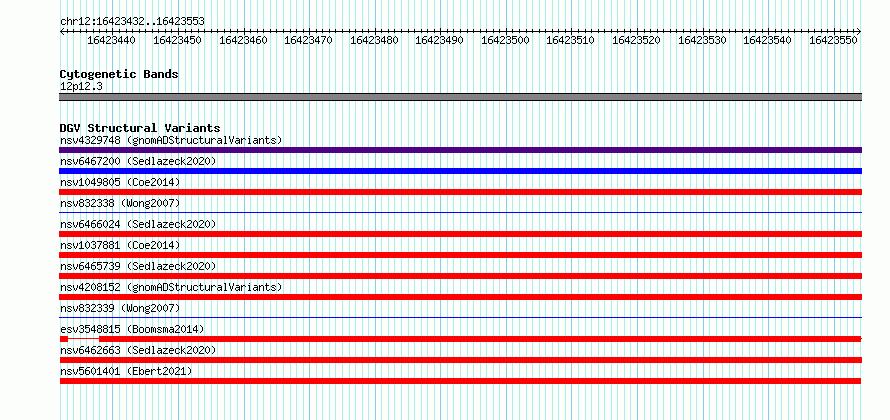The width and height of the screenshot is (890, 420).
Task: Open variant label nsv5601401 (Ebert2021)
Action: [x=126, y=371]
